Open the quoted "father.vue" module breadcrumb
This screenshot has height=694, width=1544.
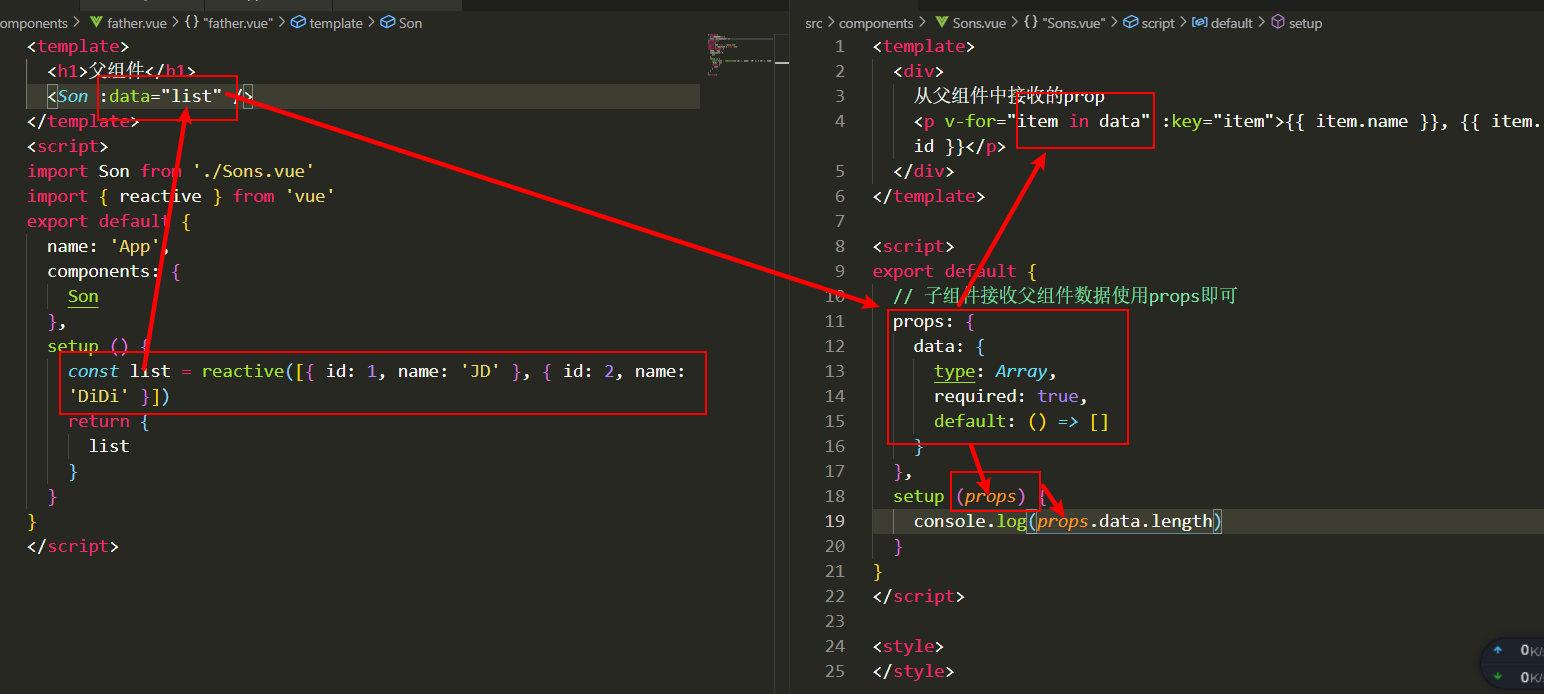click(237, 22)
